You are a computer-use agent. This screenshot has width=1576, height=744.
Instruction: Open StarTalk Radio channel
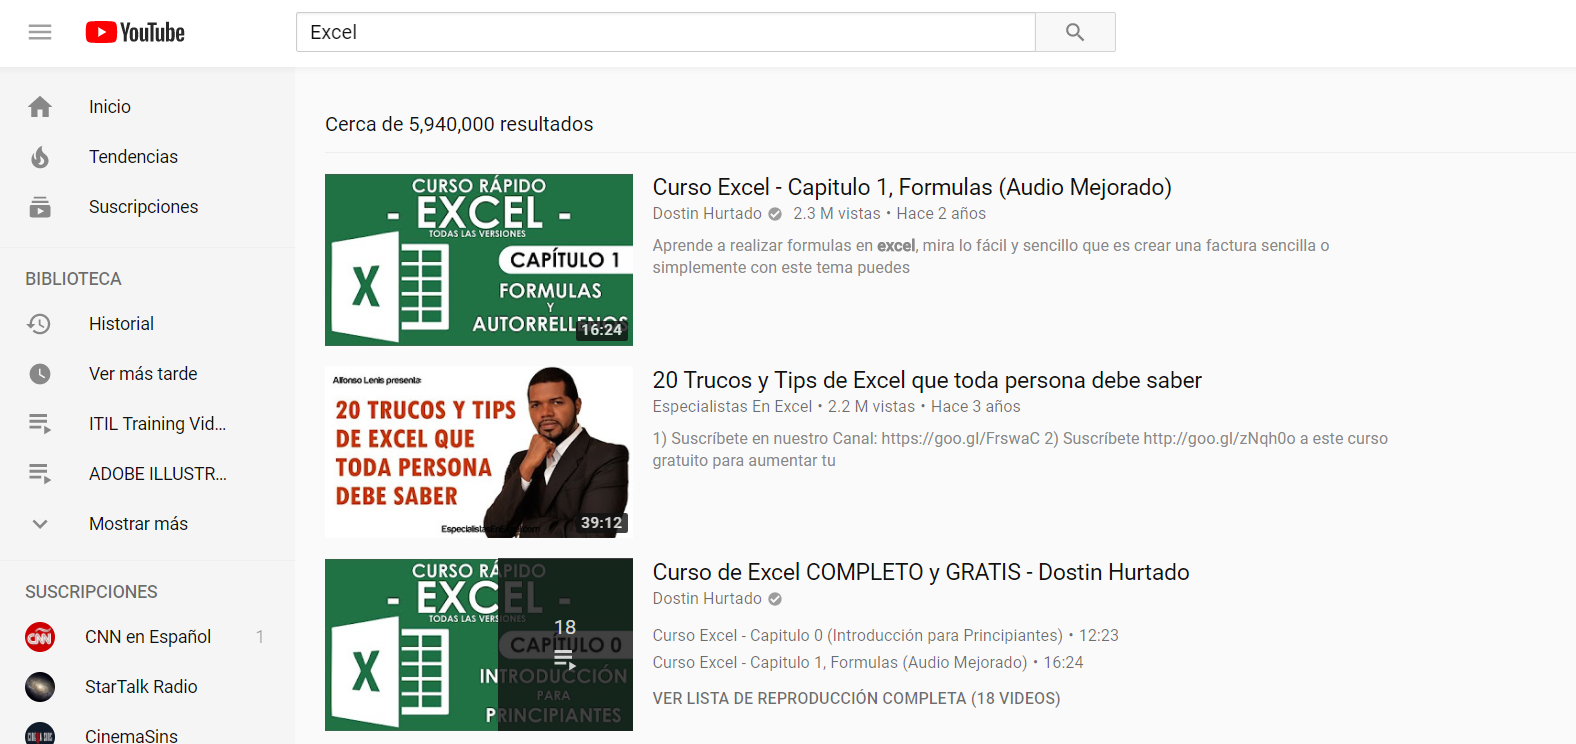(x=141, y=687)
